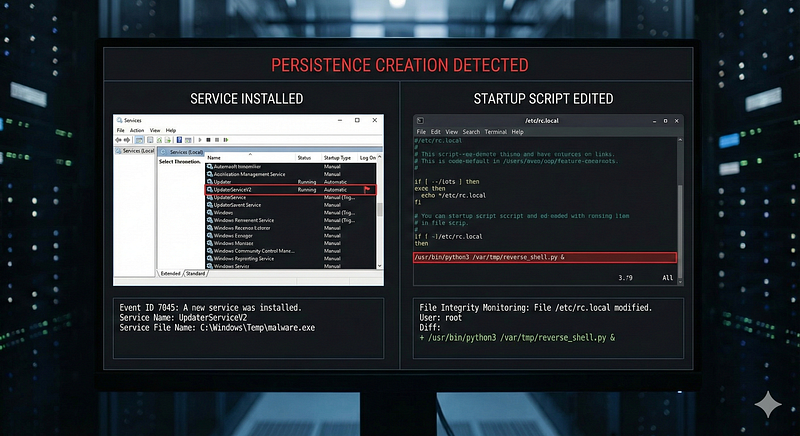Click the green diff line adding reverse_shell.py

pyautogui.click(x=517, y=338)
